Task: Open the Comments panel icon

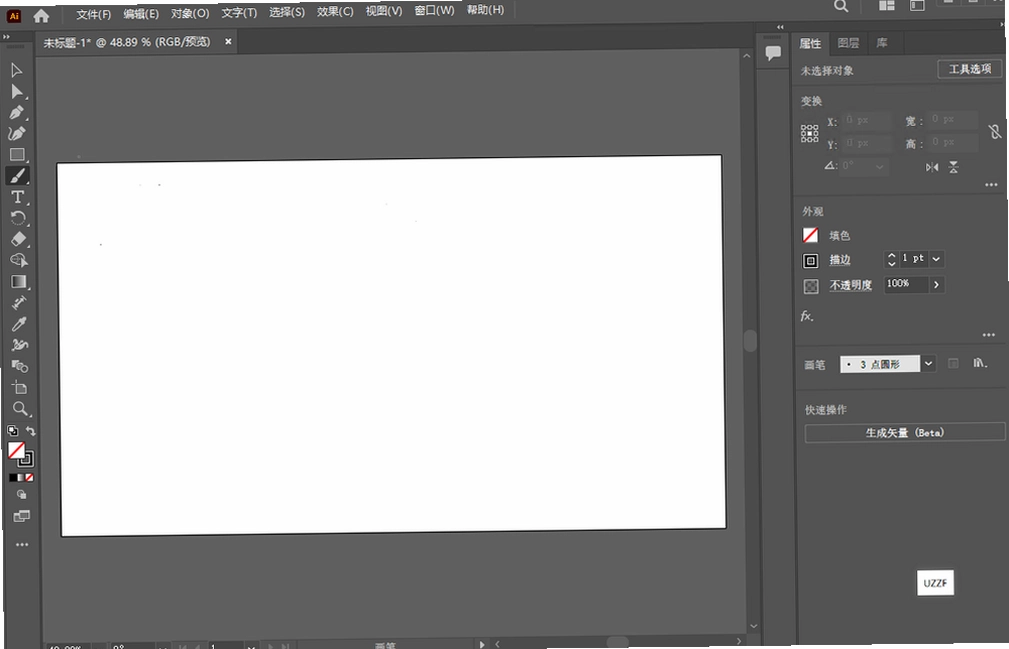Action: click(x=773, y=53)
